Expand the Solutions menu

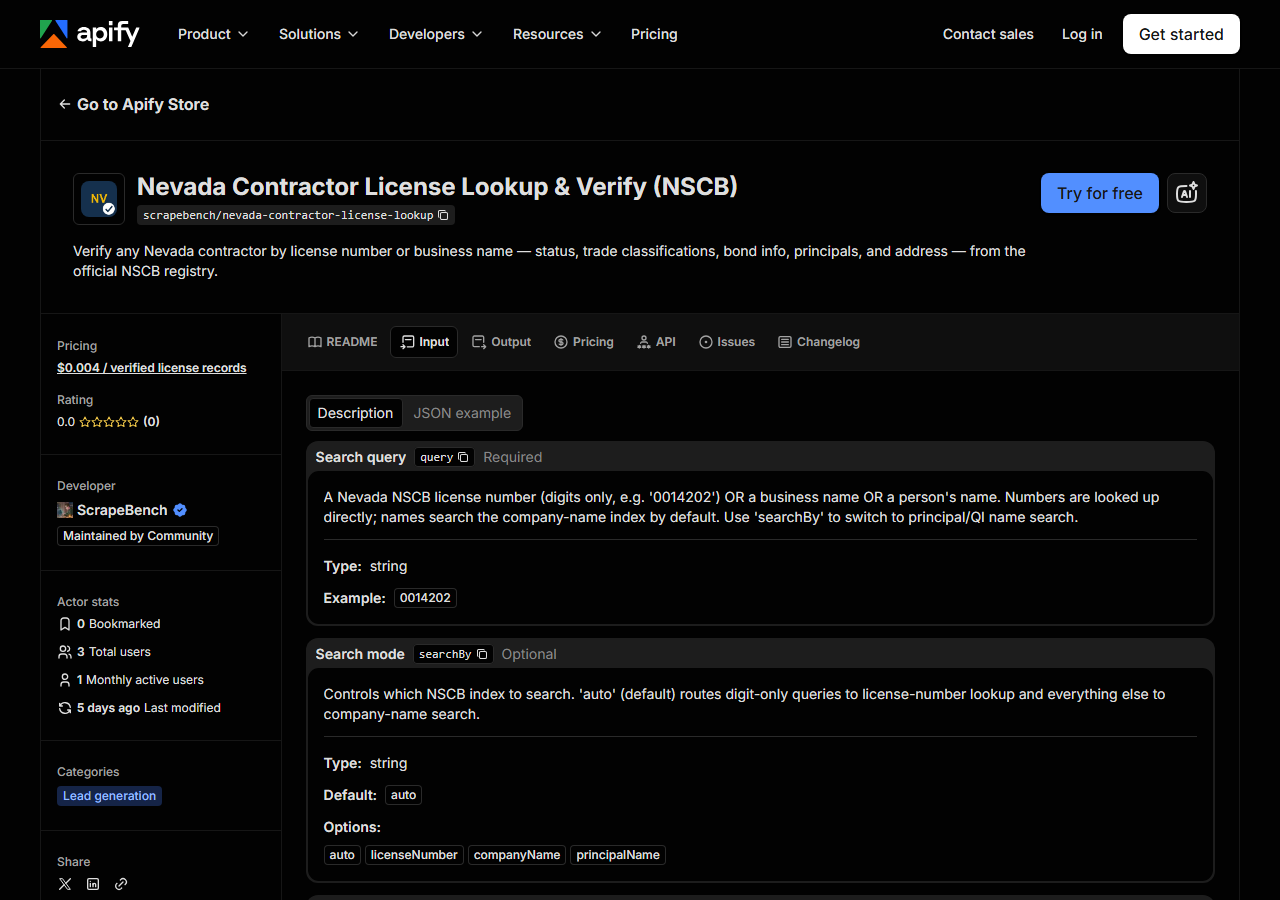click(x=318, y=34)
